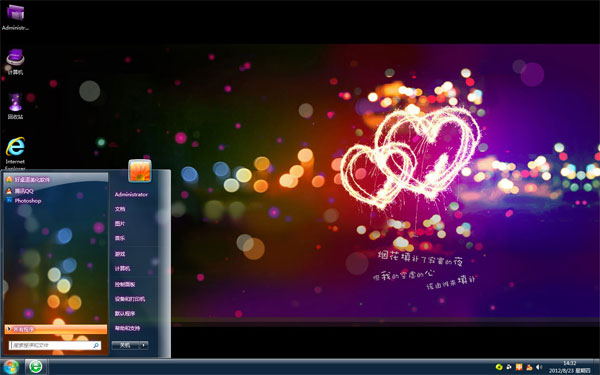Viewport: 600px width, 375px height.
Task: Click the magnifier icon in search box
Action: [x=96, y=345]
